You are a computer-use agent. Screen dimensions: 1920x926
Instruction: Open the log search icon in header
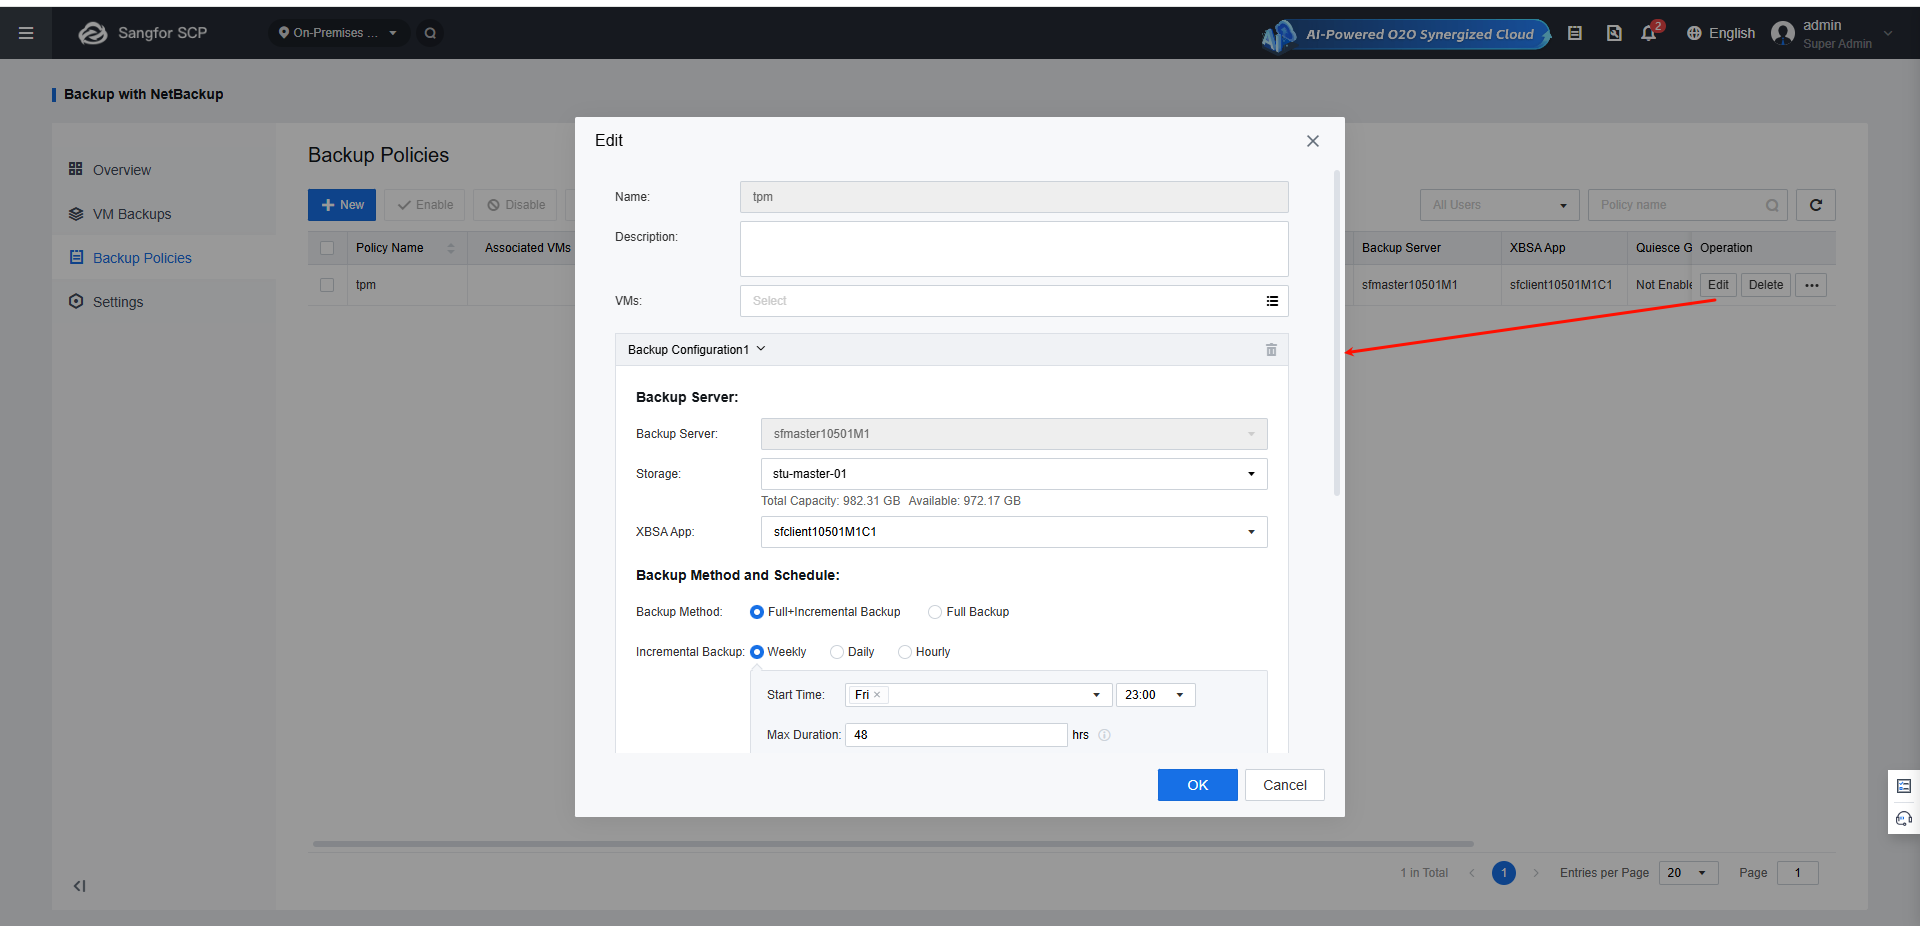pyautogui.click(x=1614, y=33)
